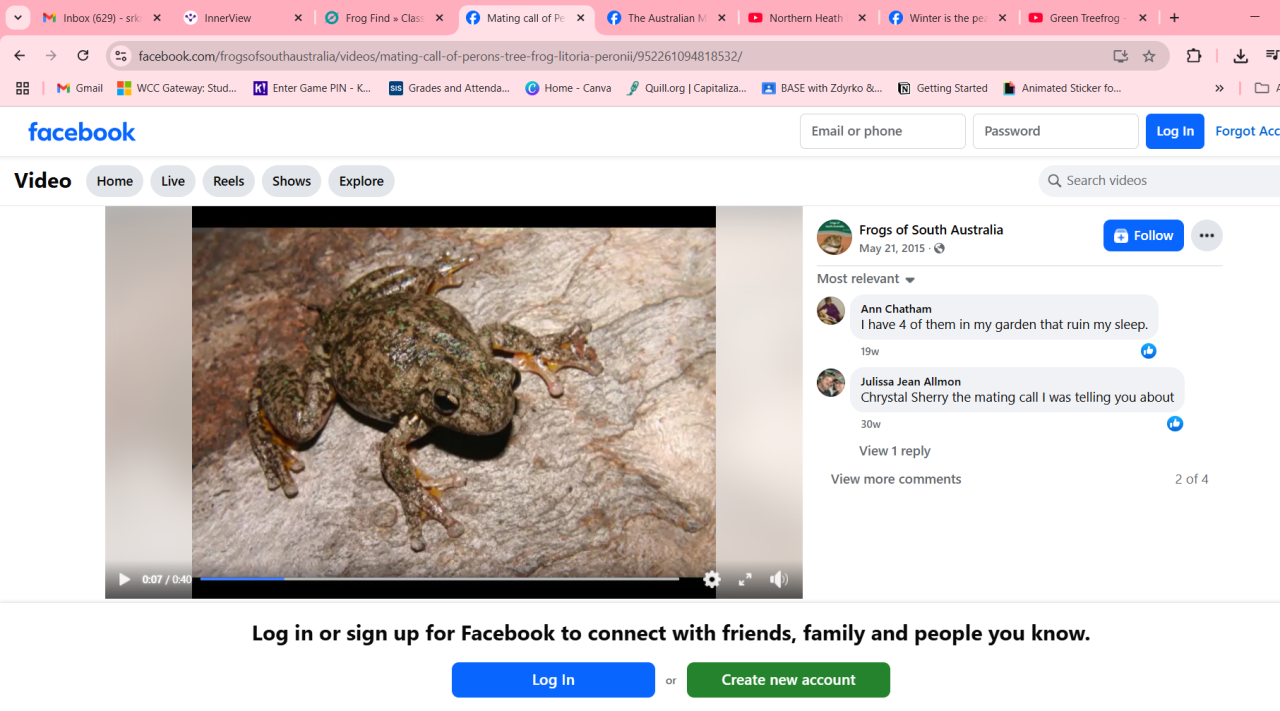Click the facebook logo
The image size is (1280, 711).
pos(81,131)
